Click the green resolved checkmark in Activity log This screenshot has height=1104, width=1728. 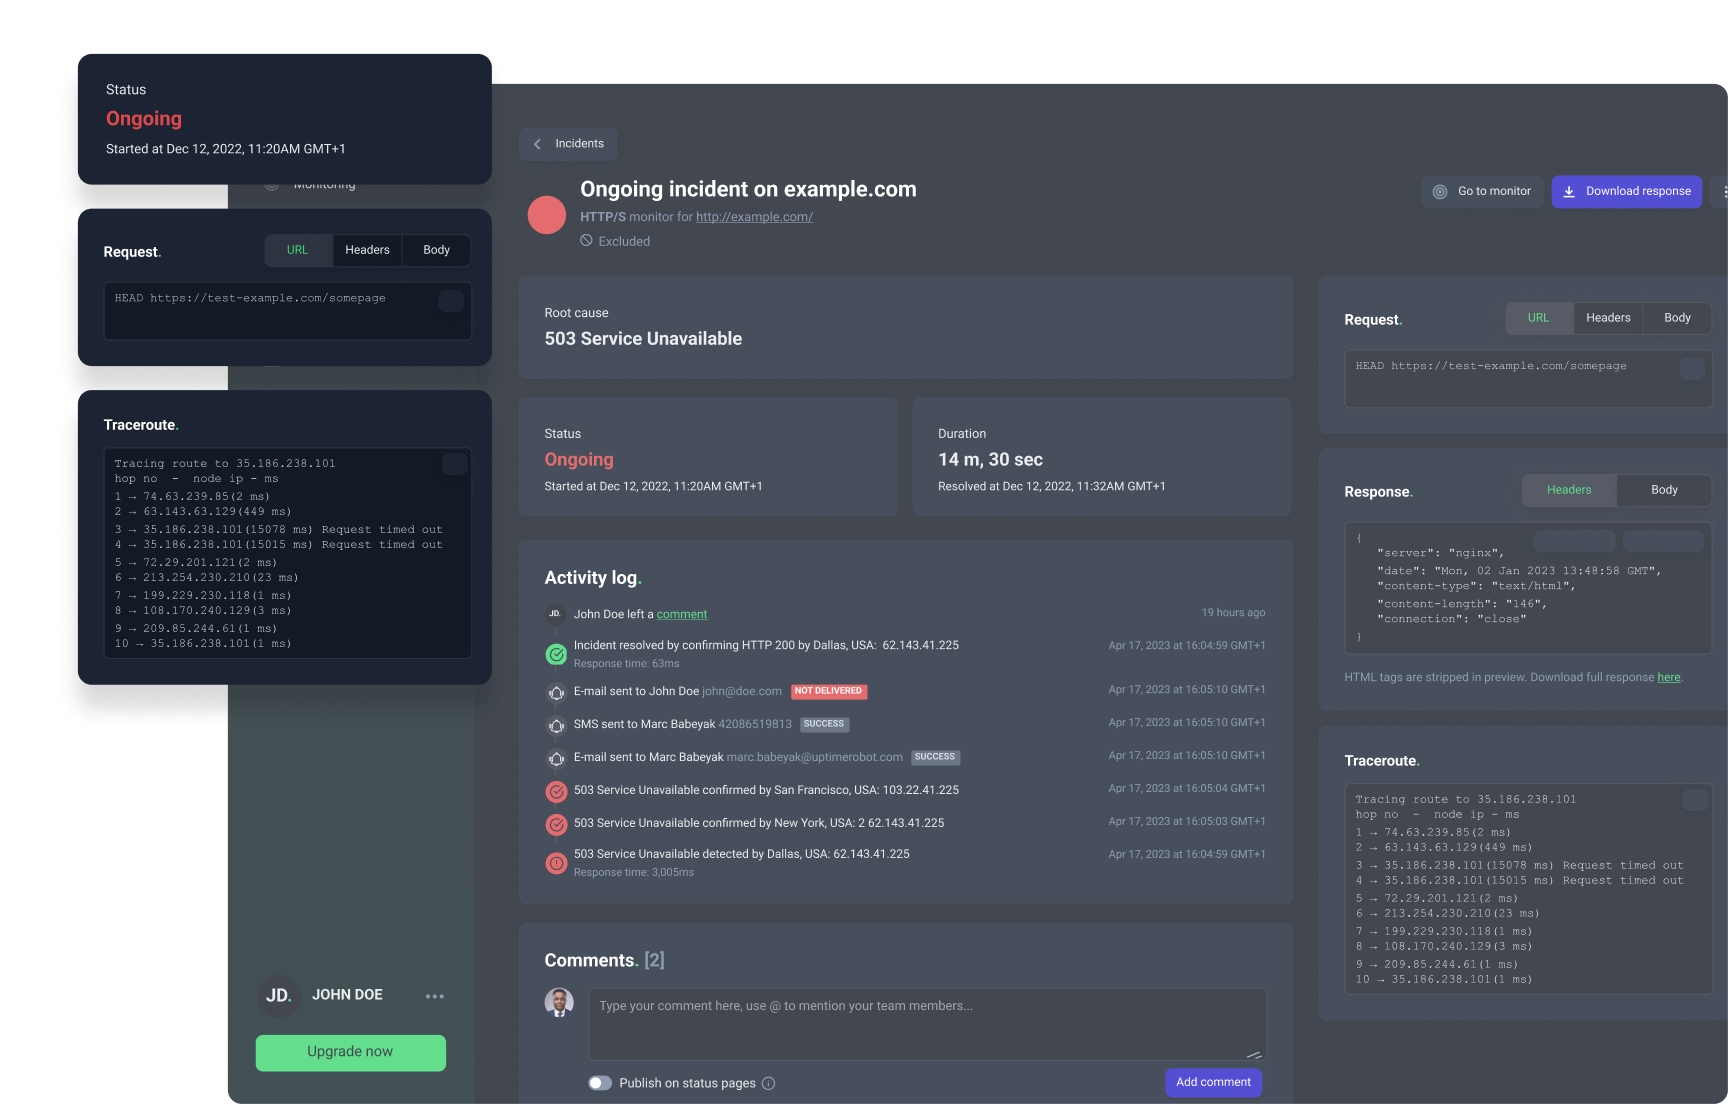(556, 654)
